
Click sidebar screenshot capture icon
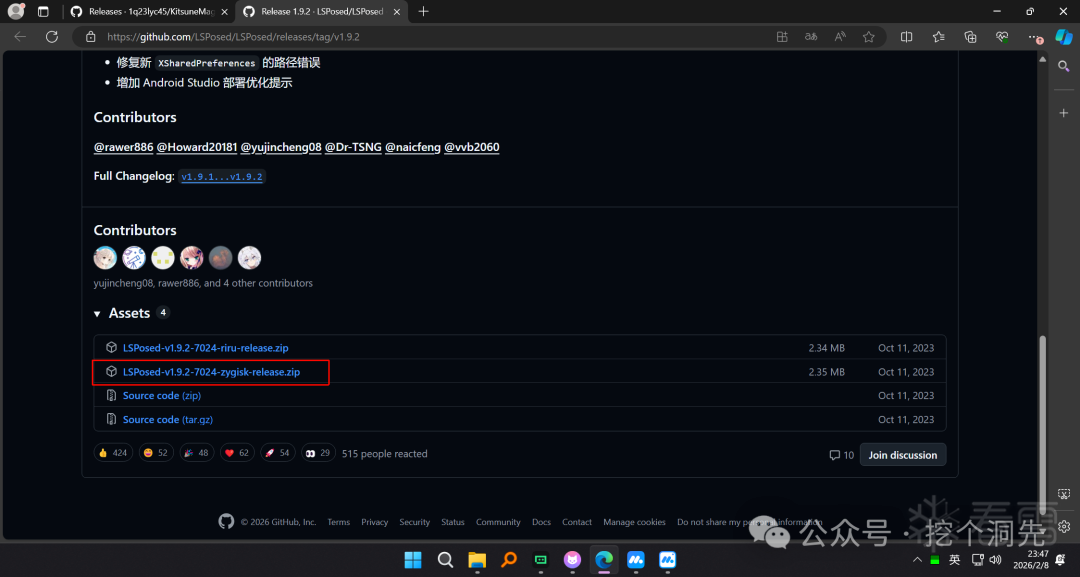1064,494
